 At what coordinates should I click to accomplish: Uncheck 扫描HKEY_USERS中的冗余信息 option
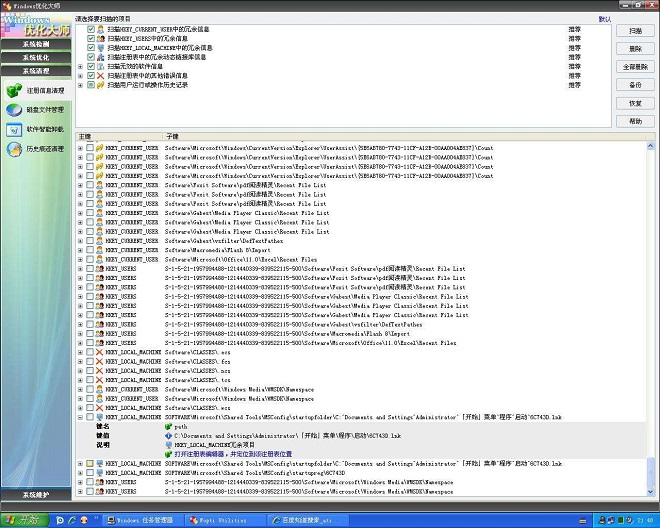(x=91, y=38)
